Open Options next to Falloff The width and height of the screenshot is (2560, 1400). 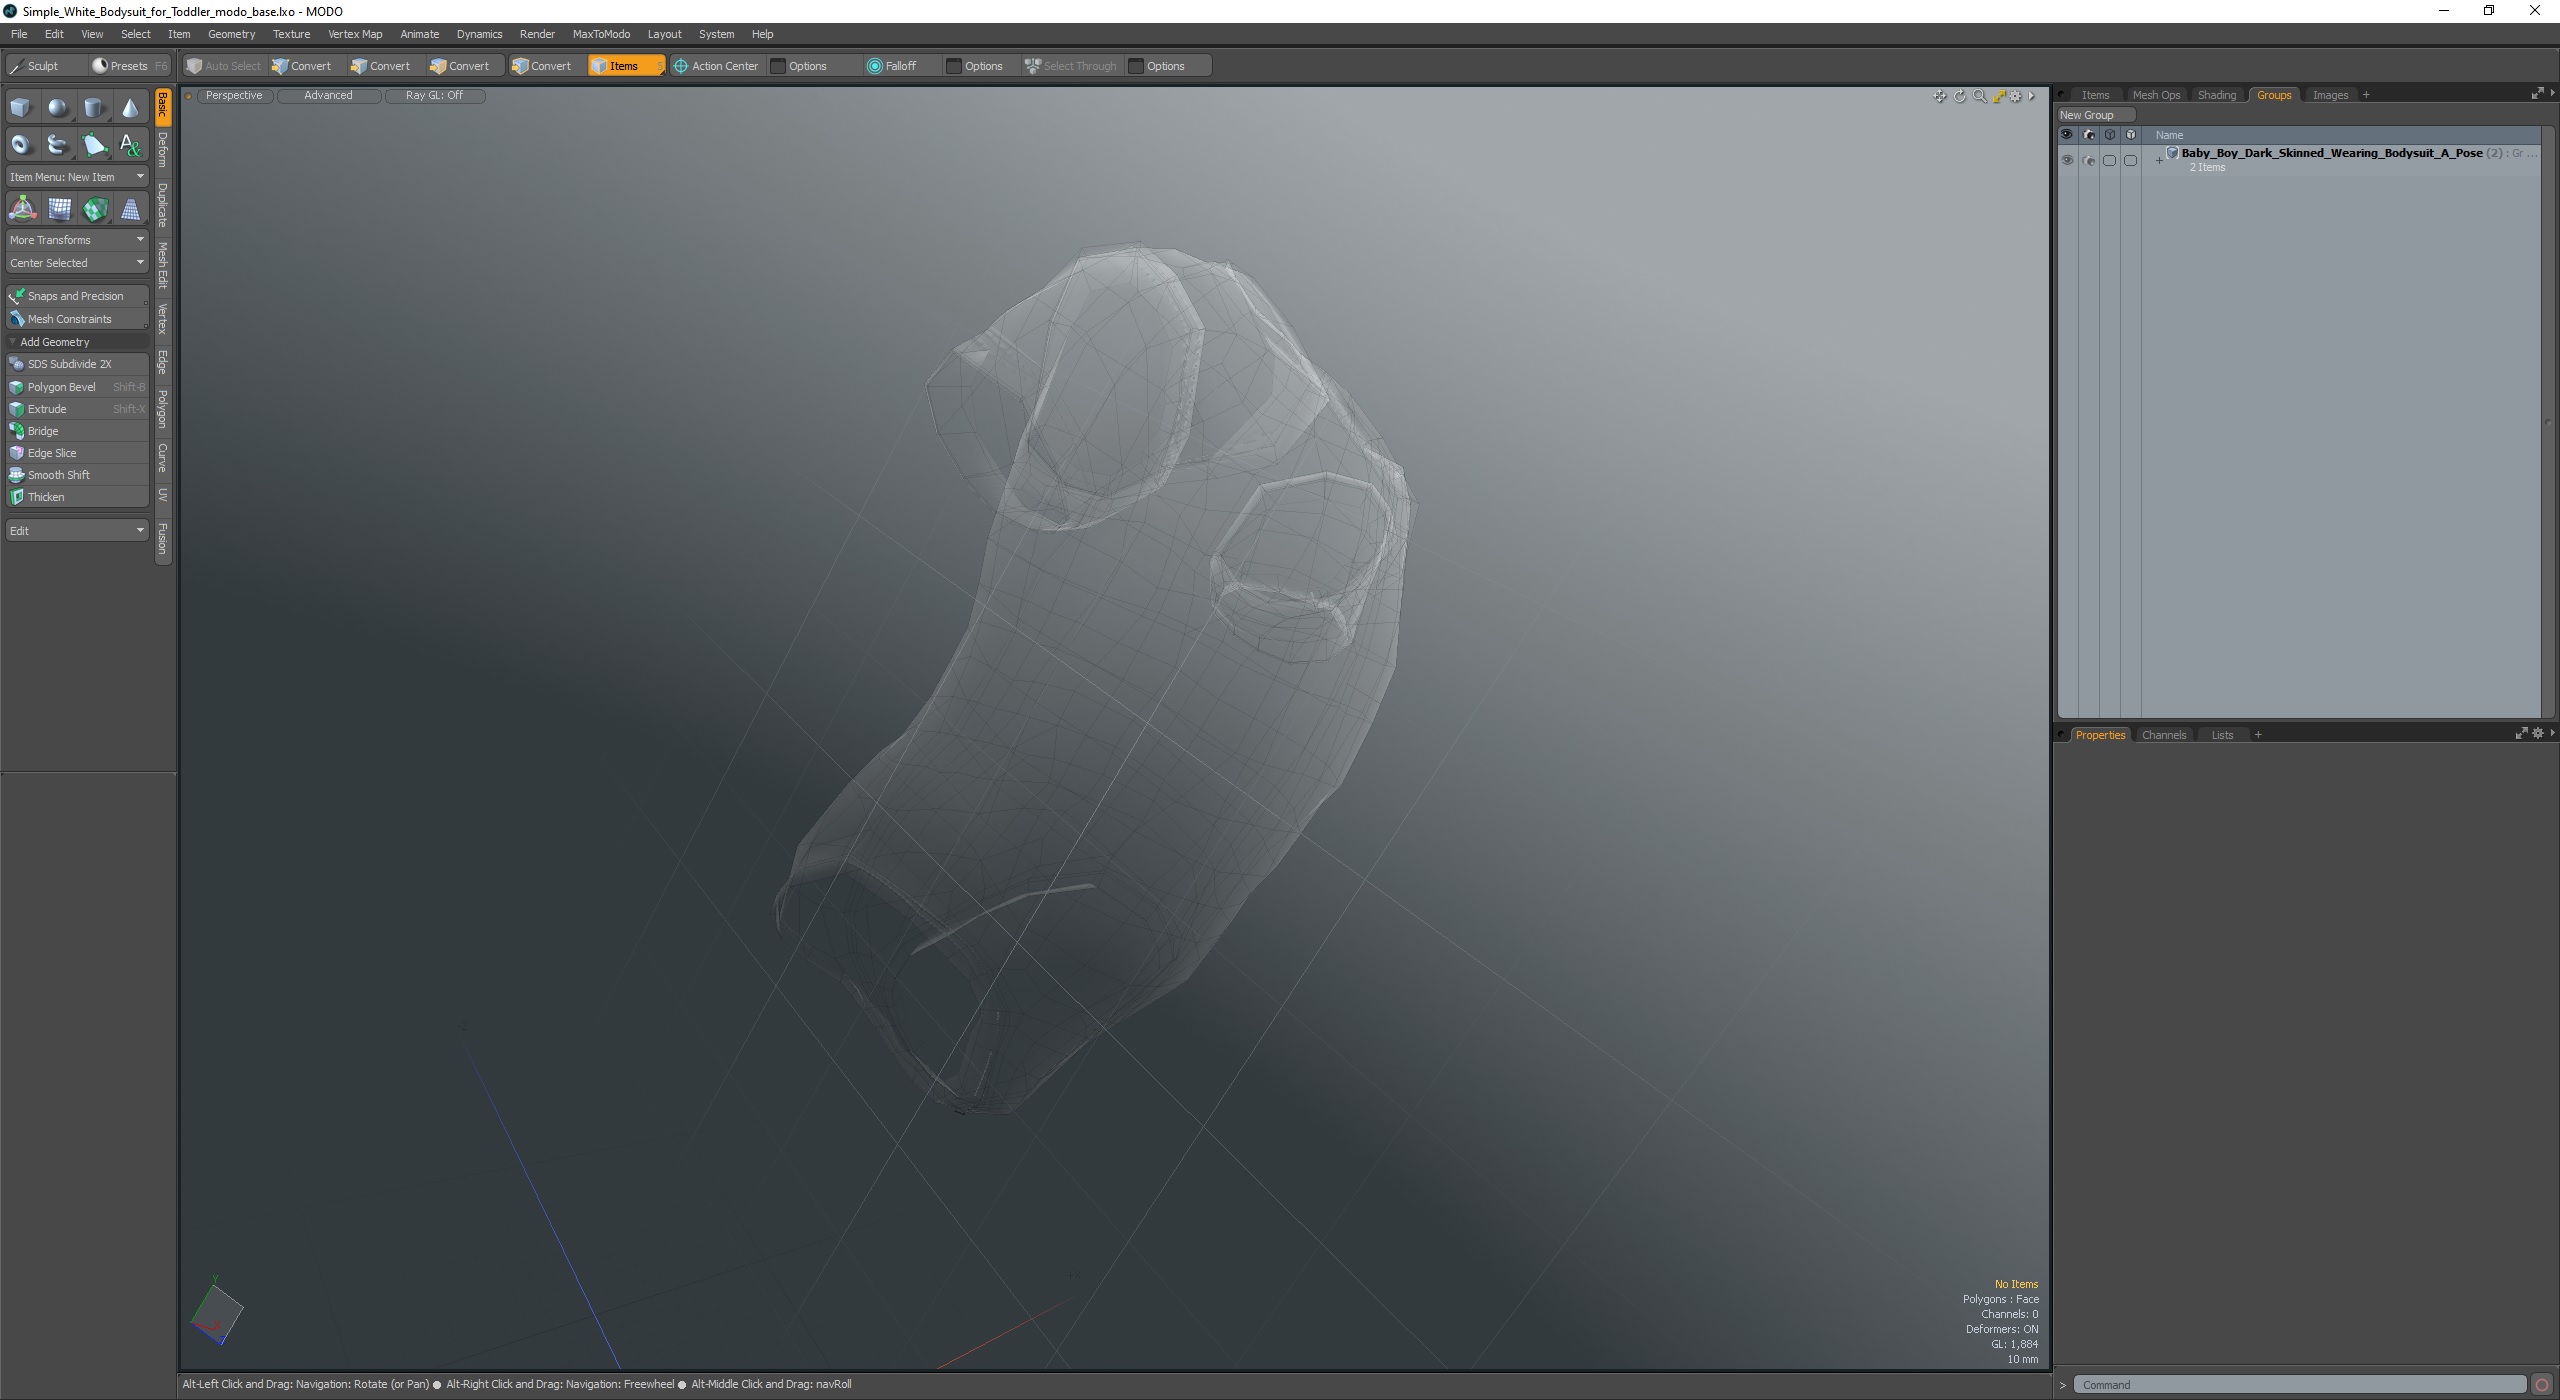point(975,66)
